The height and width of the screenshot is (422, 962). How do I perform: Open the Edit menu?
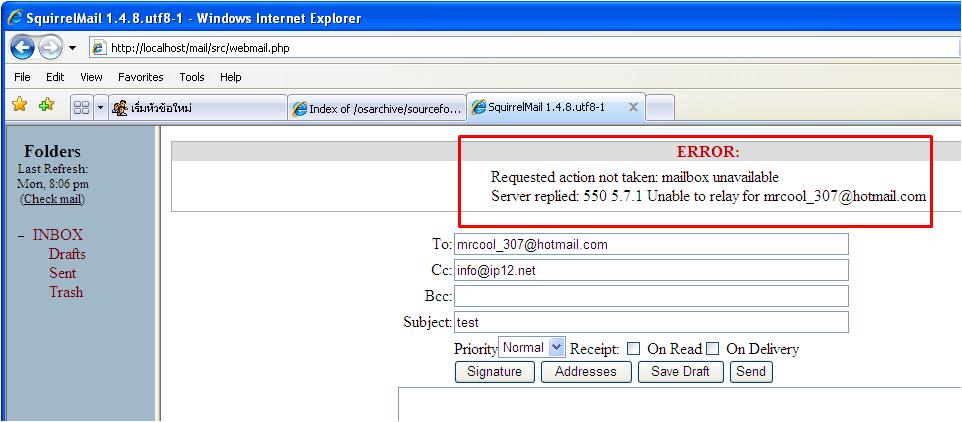55,77
